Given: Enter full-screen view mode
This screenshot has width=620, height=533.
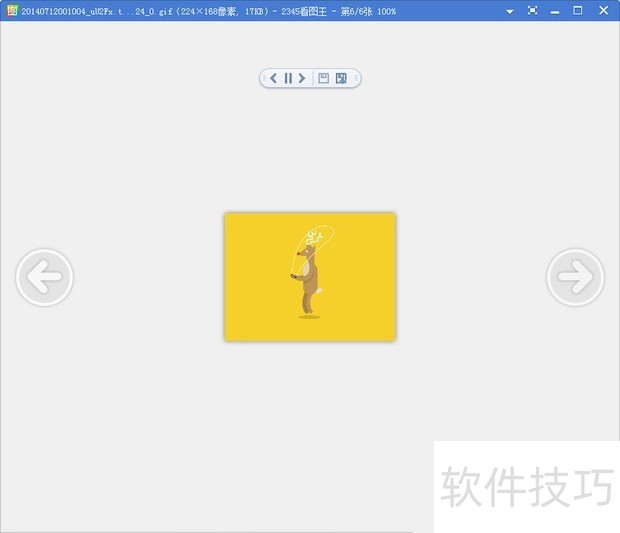Looking at the screenshot, I should [532, 11].
